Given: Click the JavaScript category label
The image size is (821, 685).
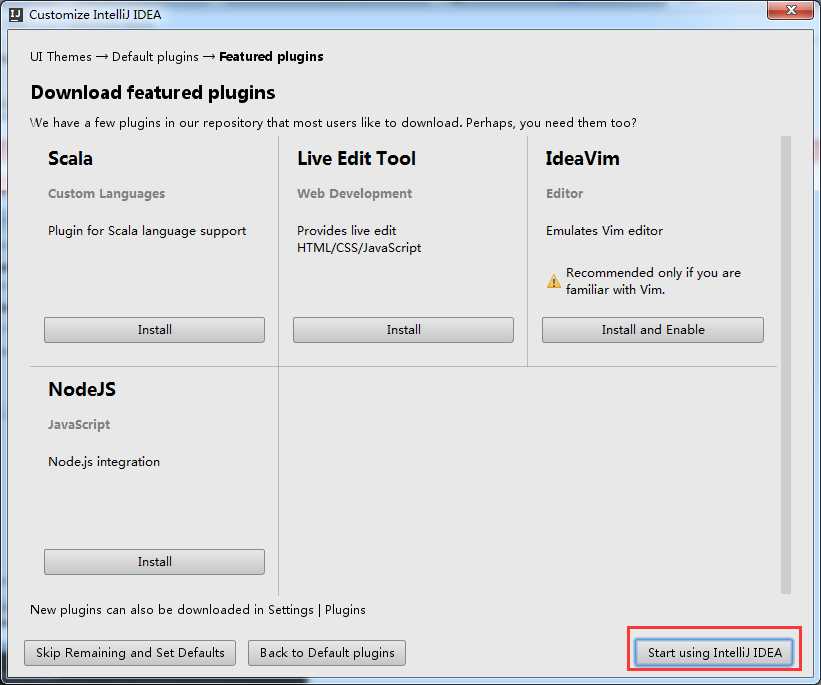Looking at the screenshot, I should tap(79, 425).
